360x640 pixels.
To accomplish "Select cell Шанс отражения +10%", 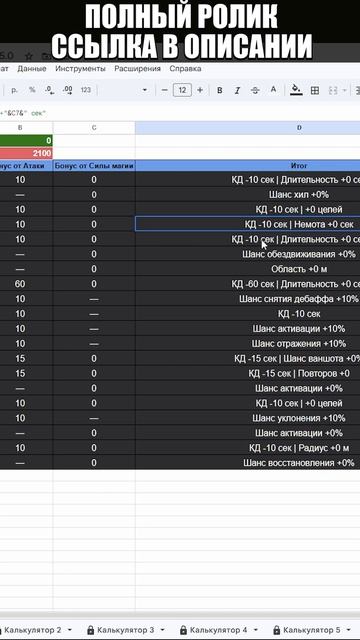I will [x=248, y=344].
